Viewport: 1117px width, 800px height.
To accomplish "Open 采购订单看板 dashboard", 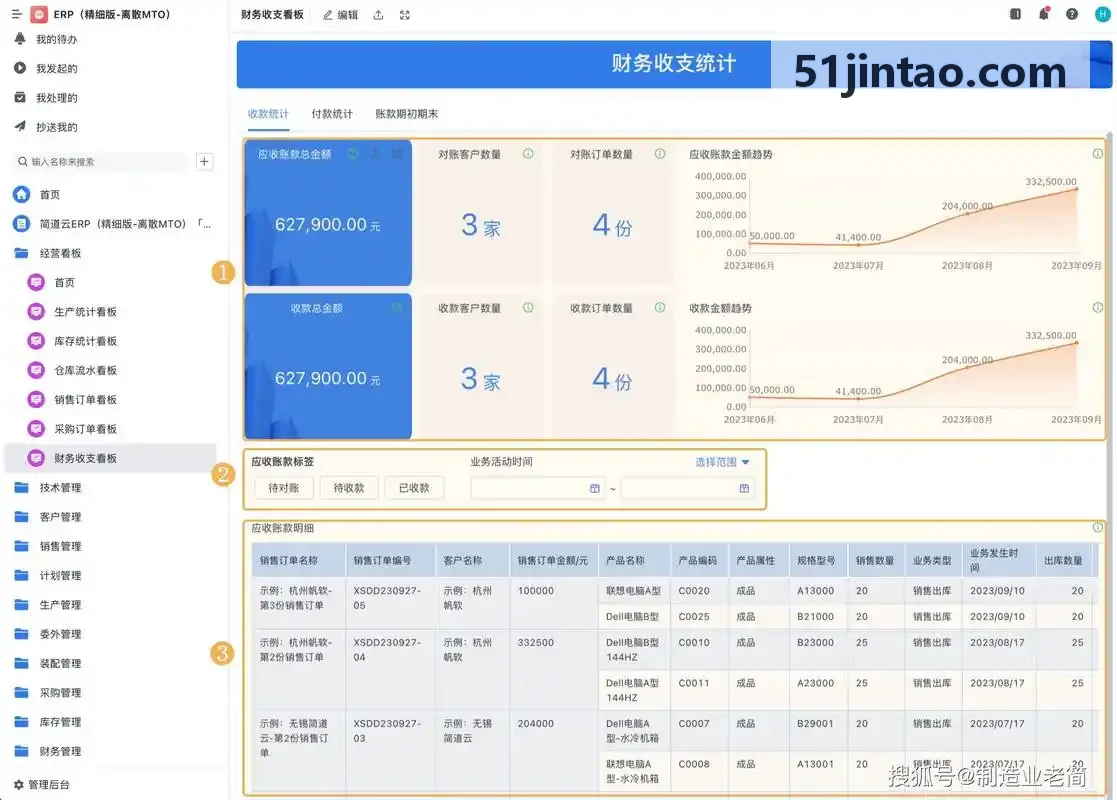I will [85, 428].
